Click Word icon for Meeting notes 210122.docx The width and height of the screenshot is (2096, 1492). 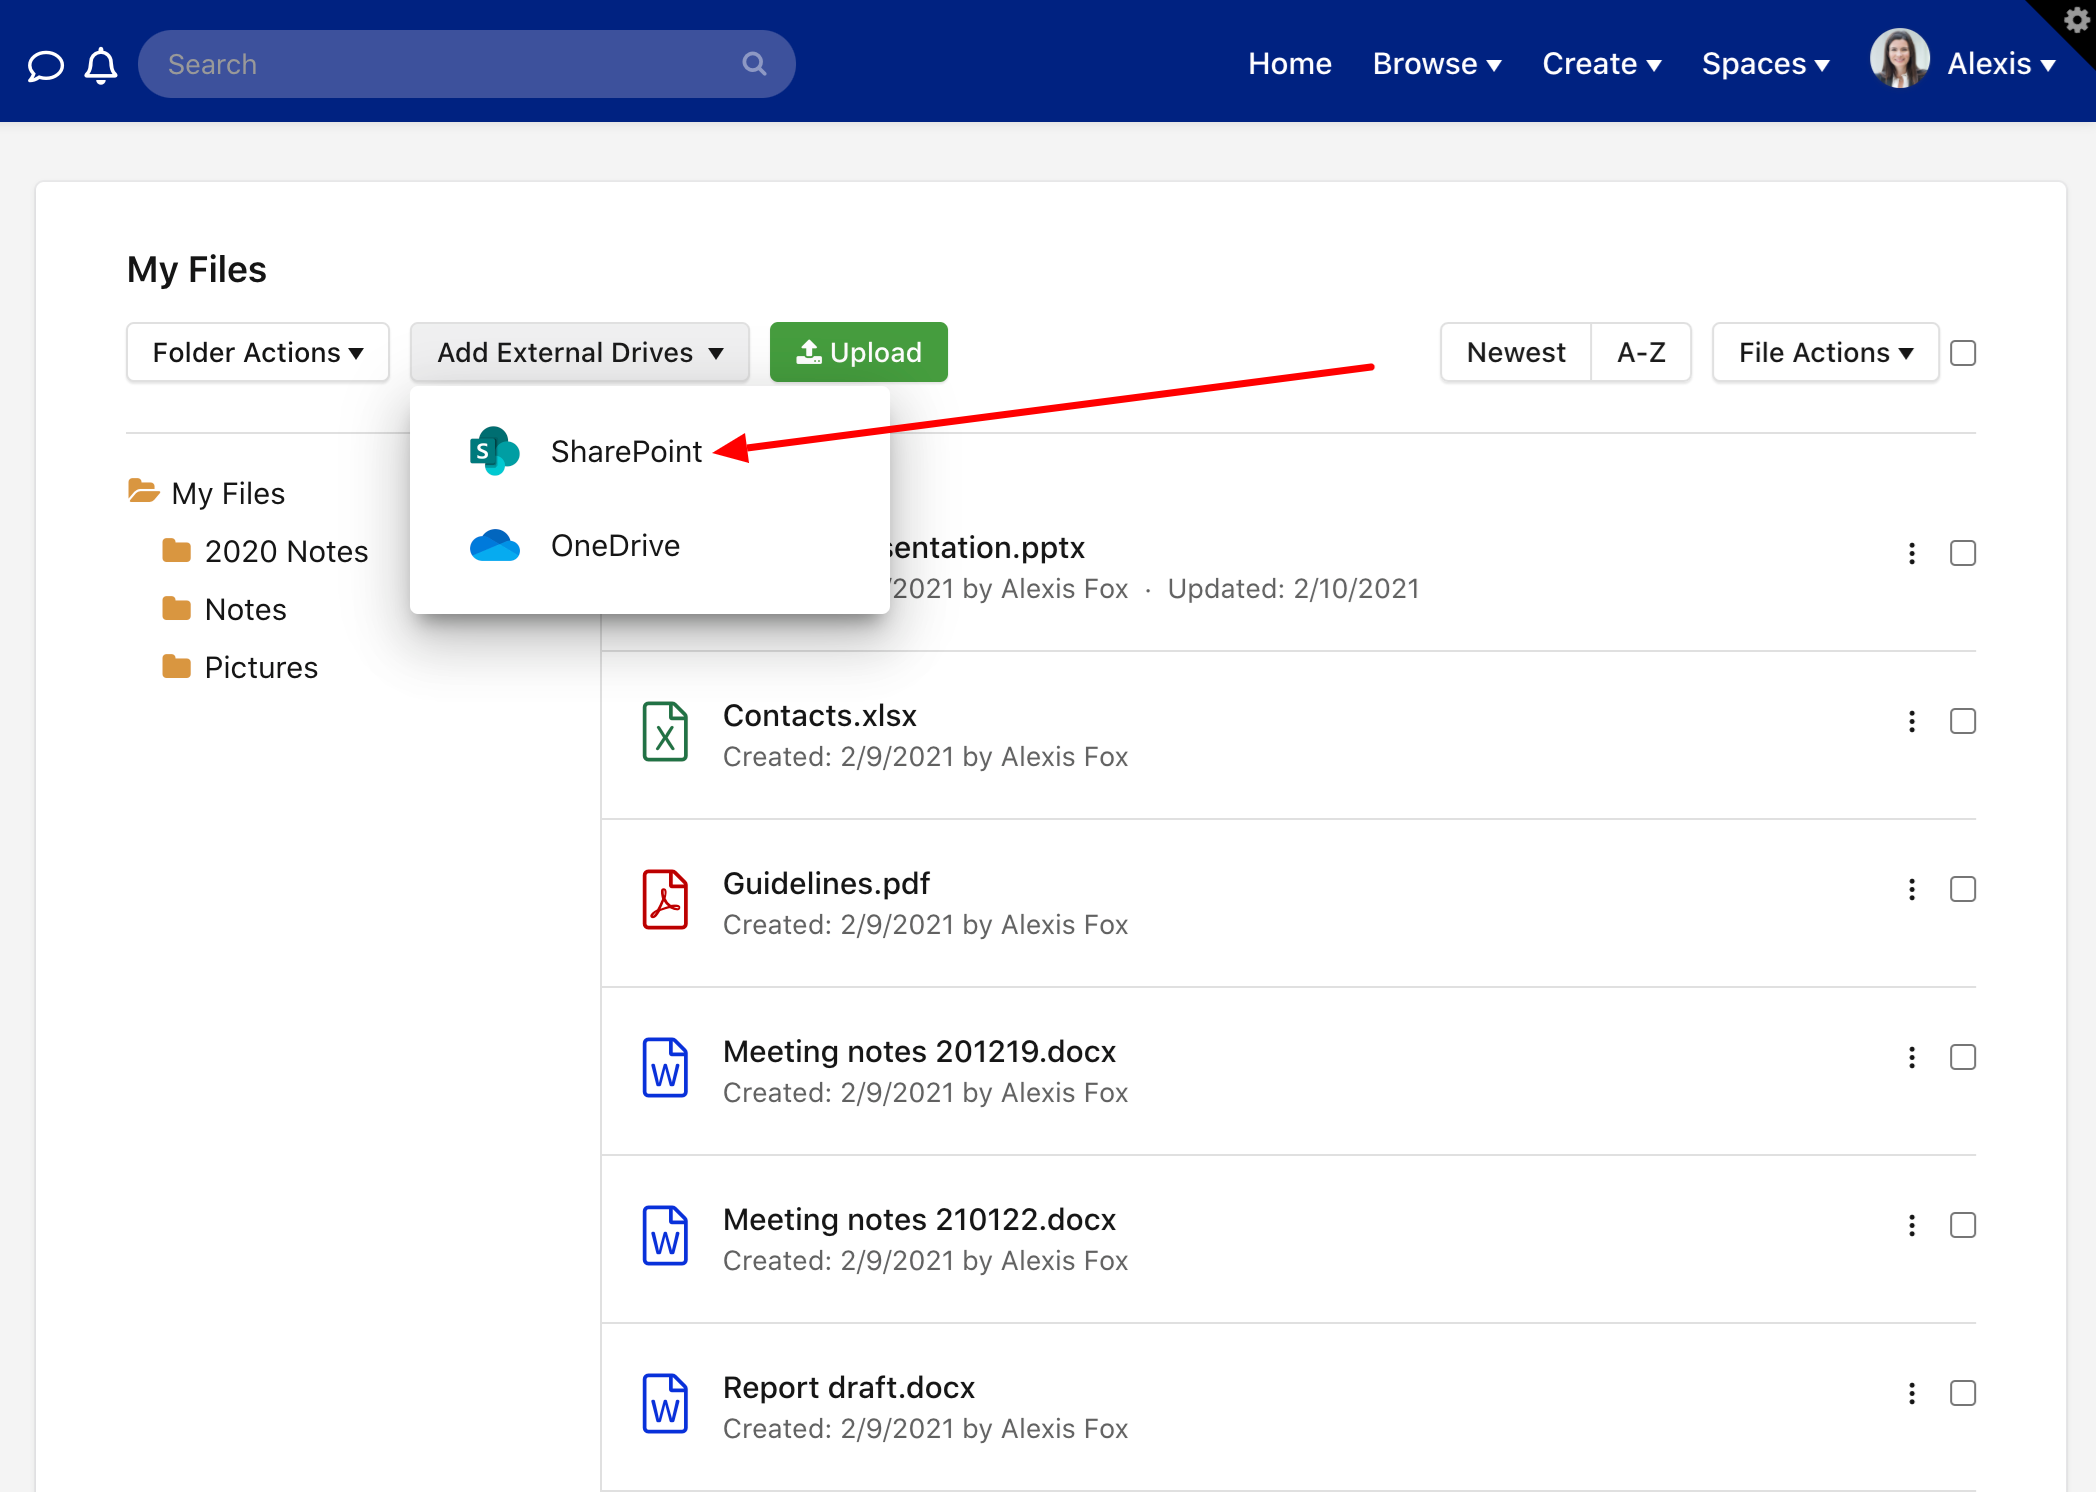point(665,1236)
